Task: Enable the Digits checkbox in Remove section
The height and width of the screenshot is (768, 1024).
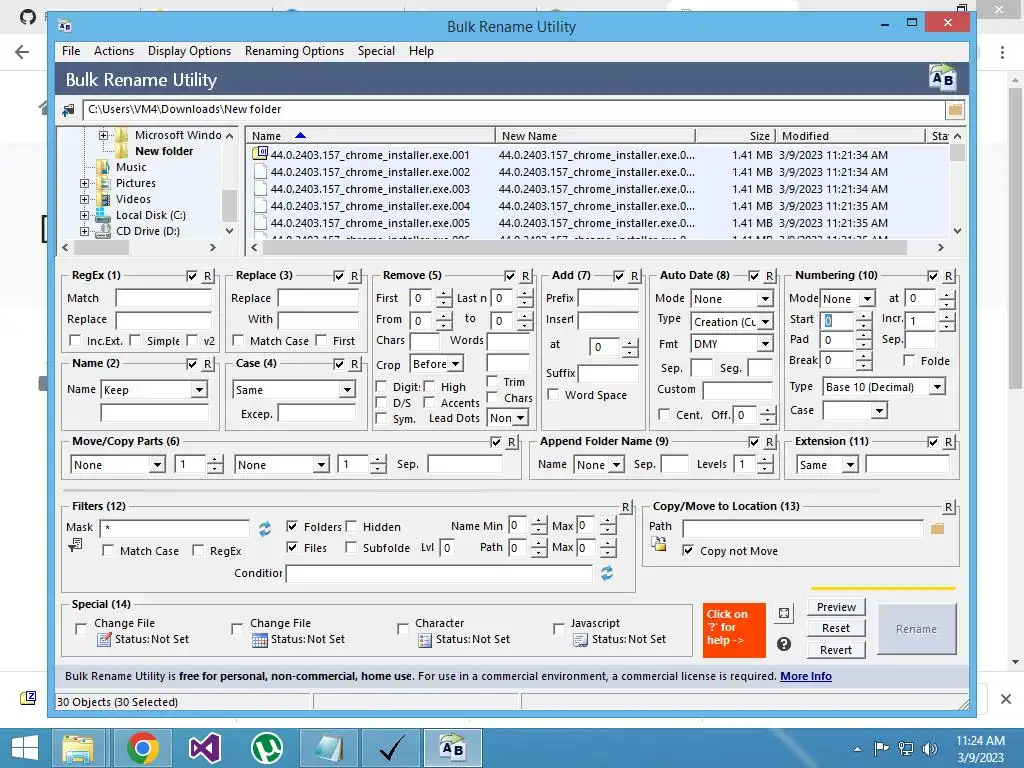Action: [x=381, y=387]
